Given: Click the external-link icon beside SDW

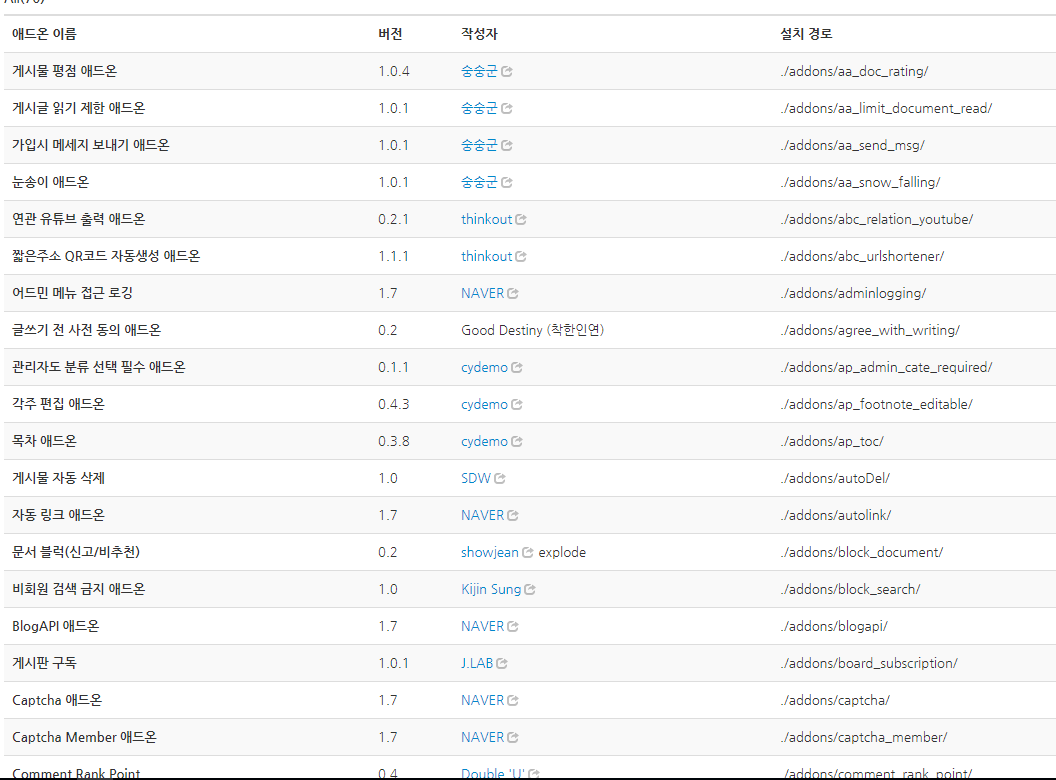Looking at the screenshot, I should point(500,479).
